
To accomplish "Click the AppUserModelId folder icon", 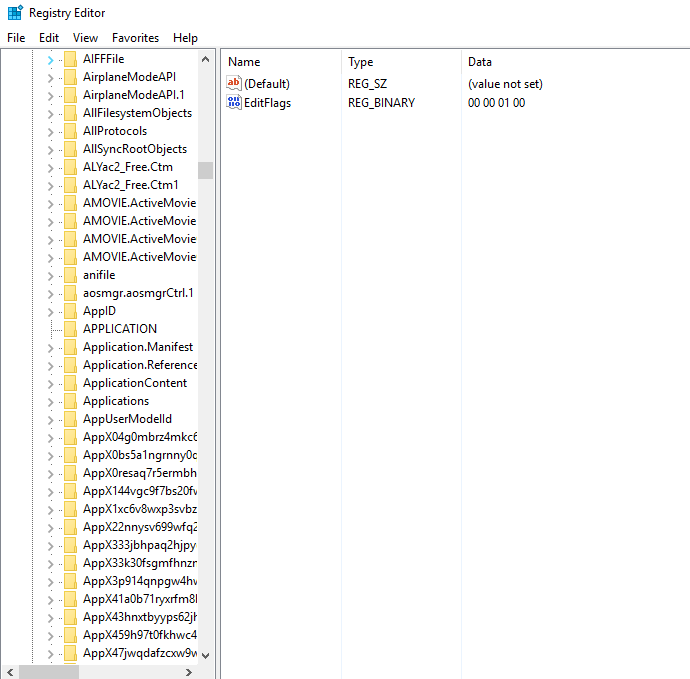I will (70, 419).
